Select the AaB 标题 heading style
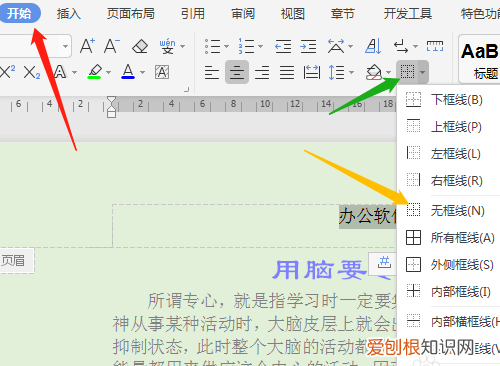Image resolution: width=500 pixels, height=366 pixels. coord(479,59)
